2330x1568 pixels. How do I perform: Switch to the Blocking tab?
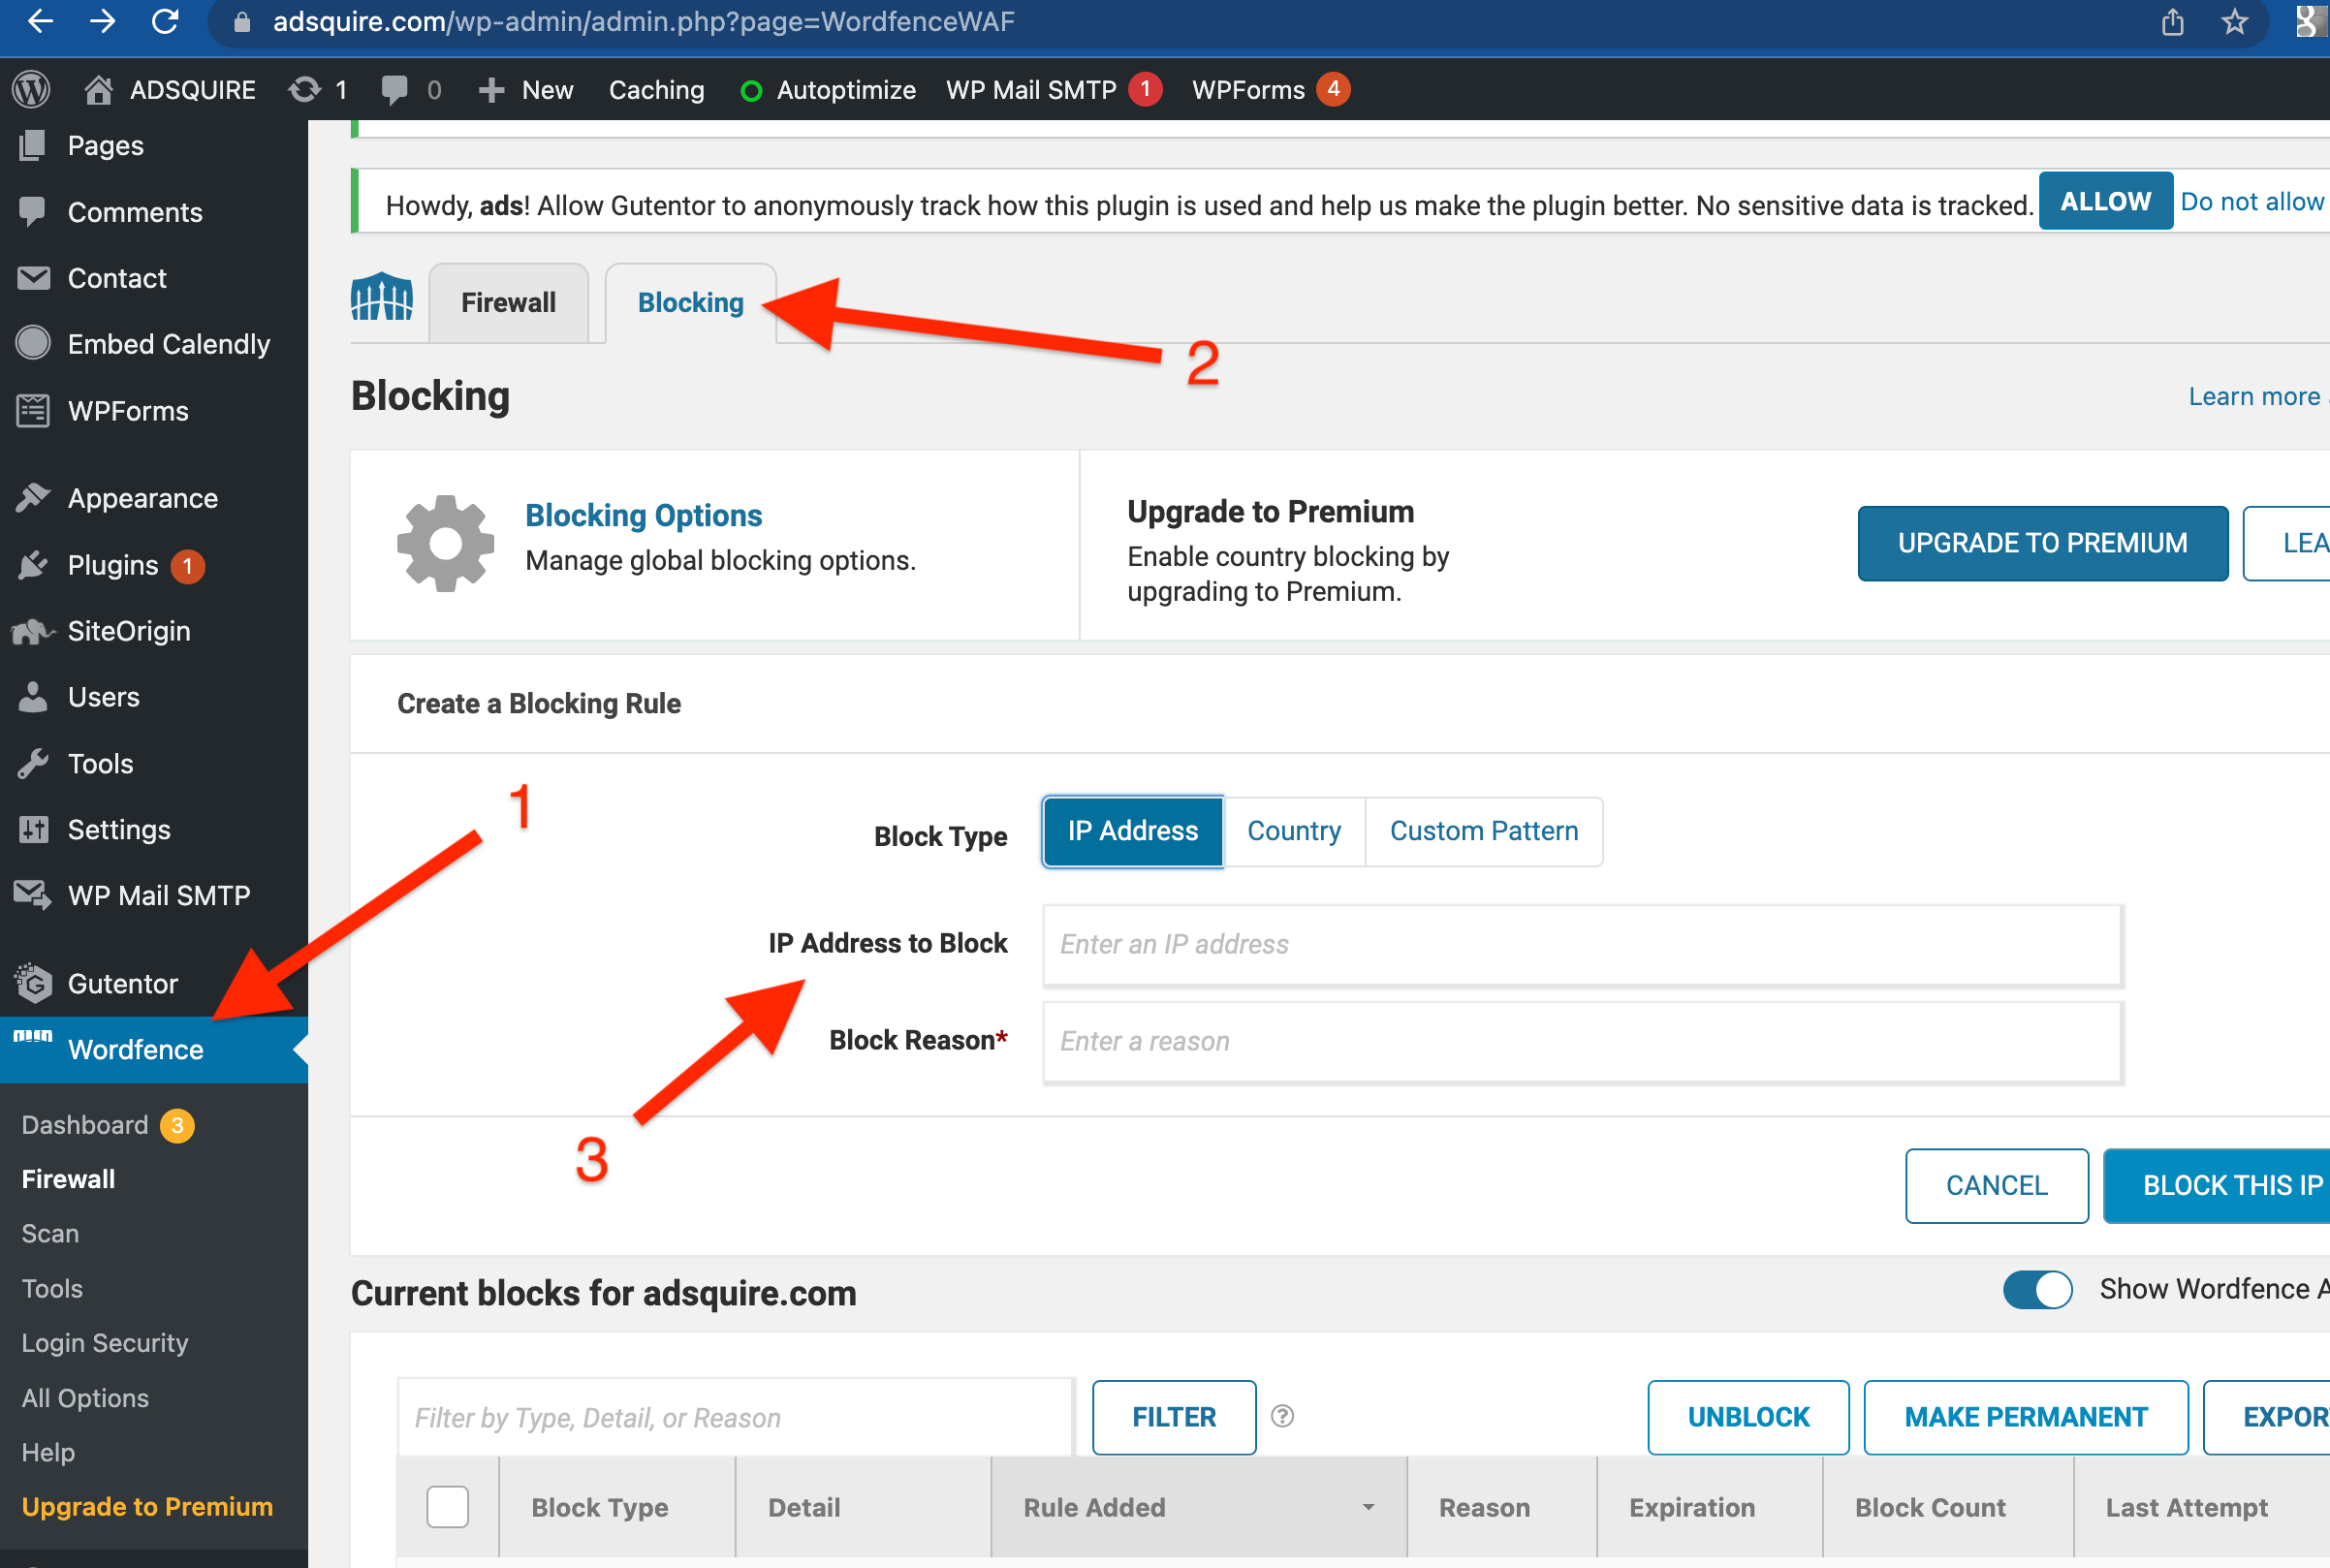tap(689, 301)
